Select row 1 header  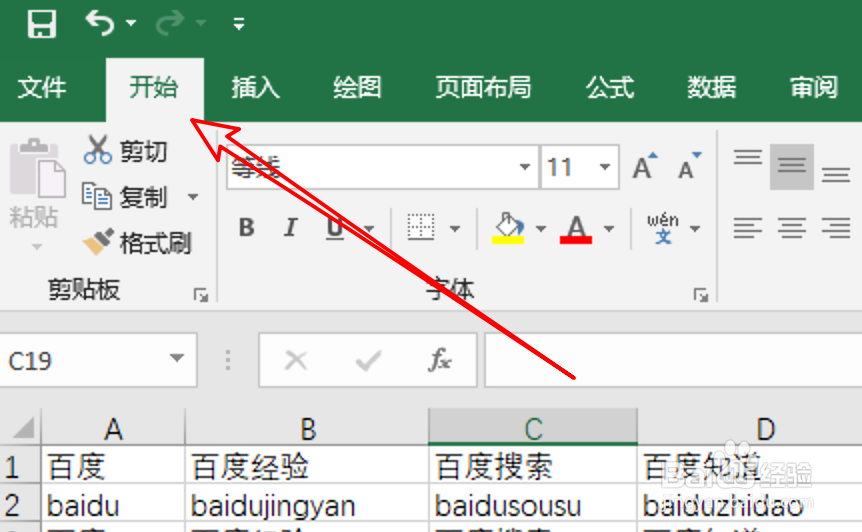coord(20,465)
